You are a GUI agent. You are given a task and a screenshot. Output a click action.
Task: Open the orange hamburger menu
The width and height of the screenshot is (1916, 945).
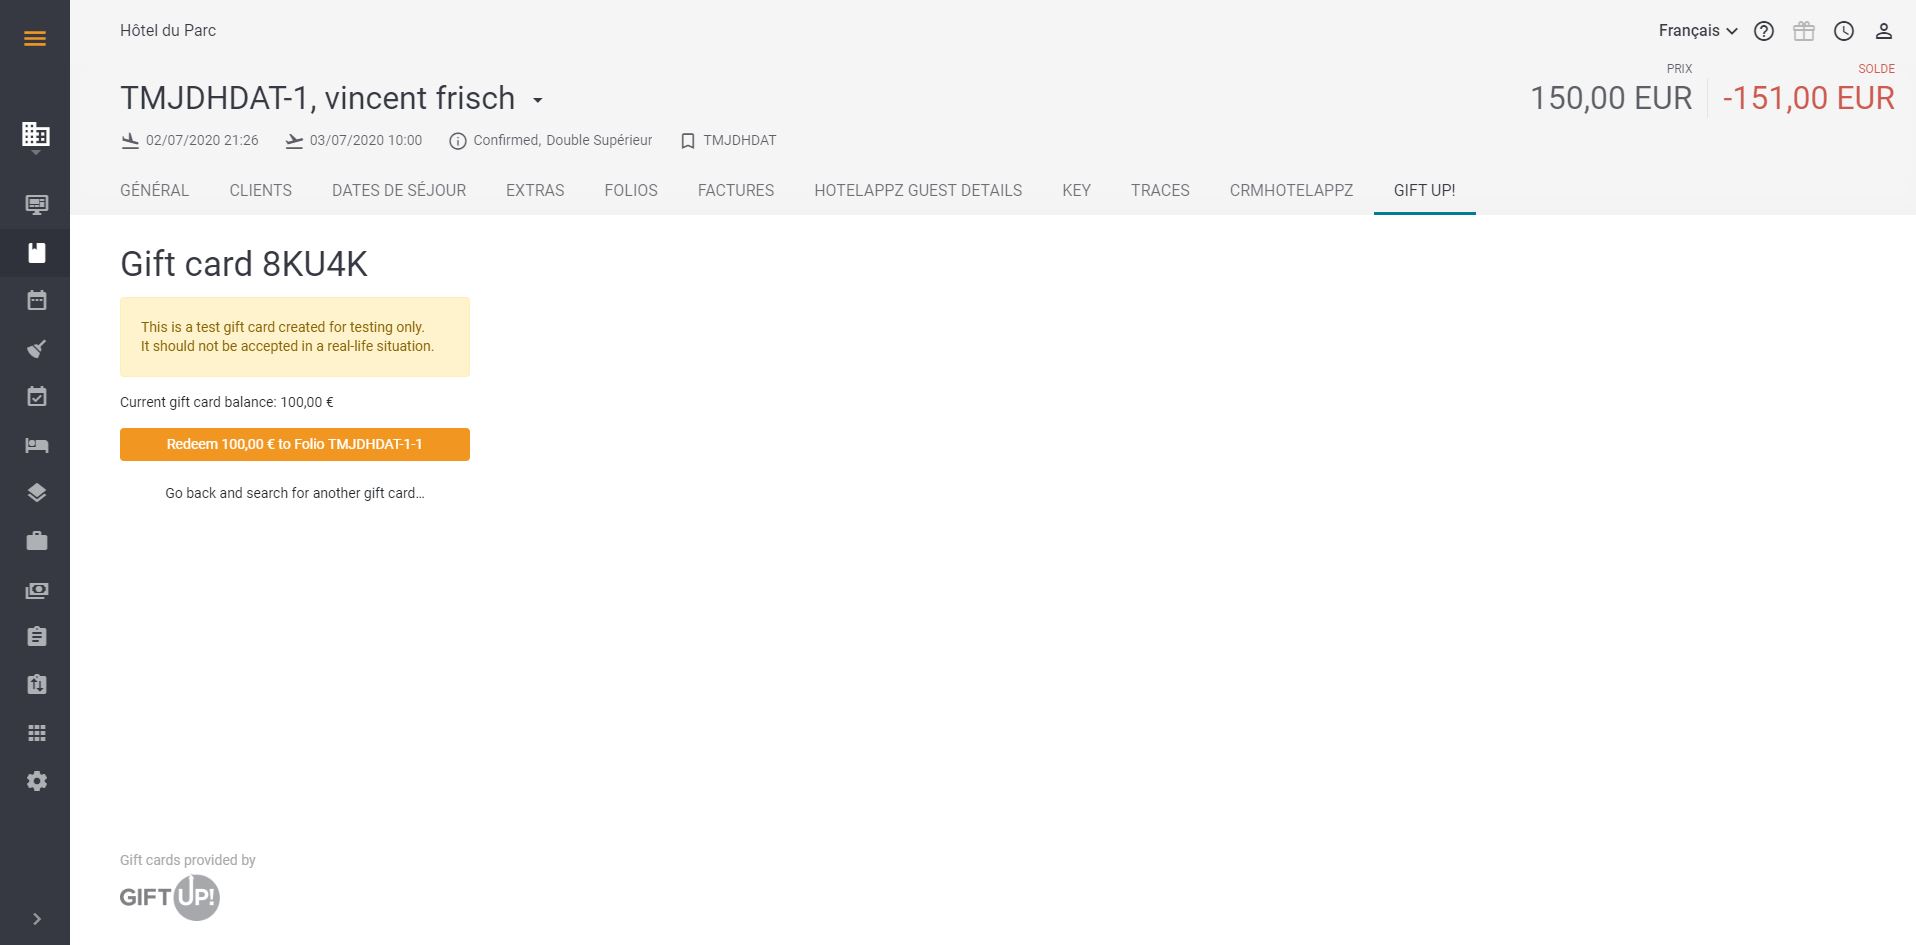[x=35, y=39]
